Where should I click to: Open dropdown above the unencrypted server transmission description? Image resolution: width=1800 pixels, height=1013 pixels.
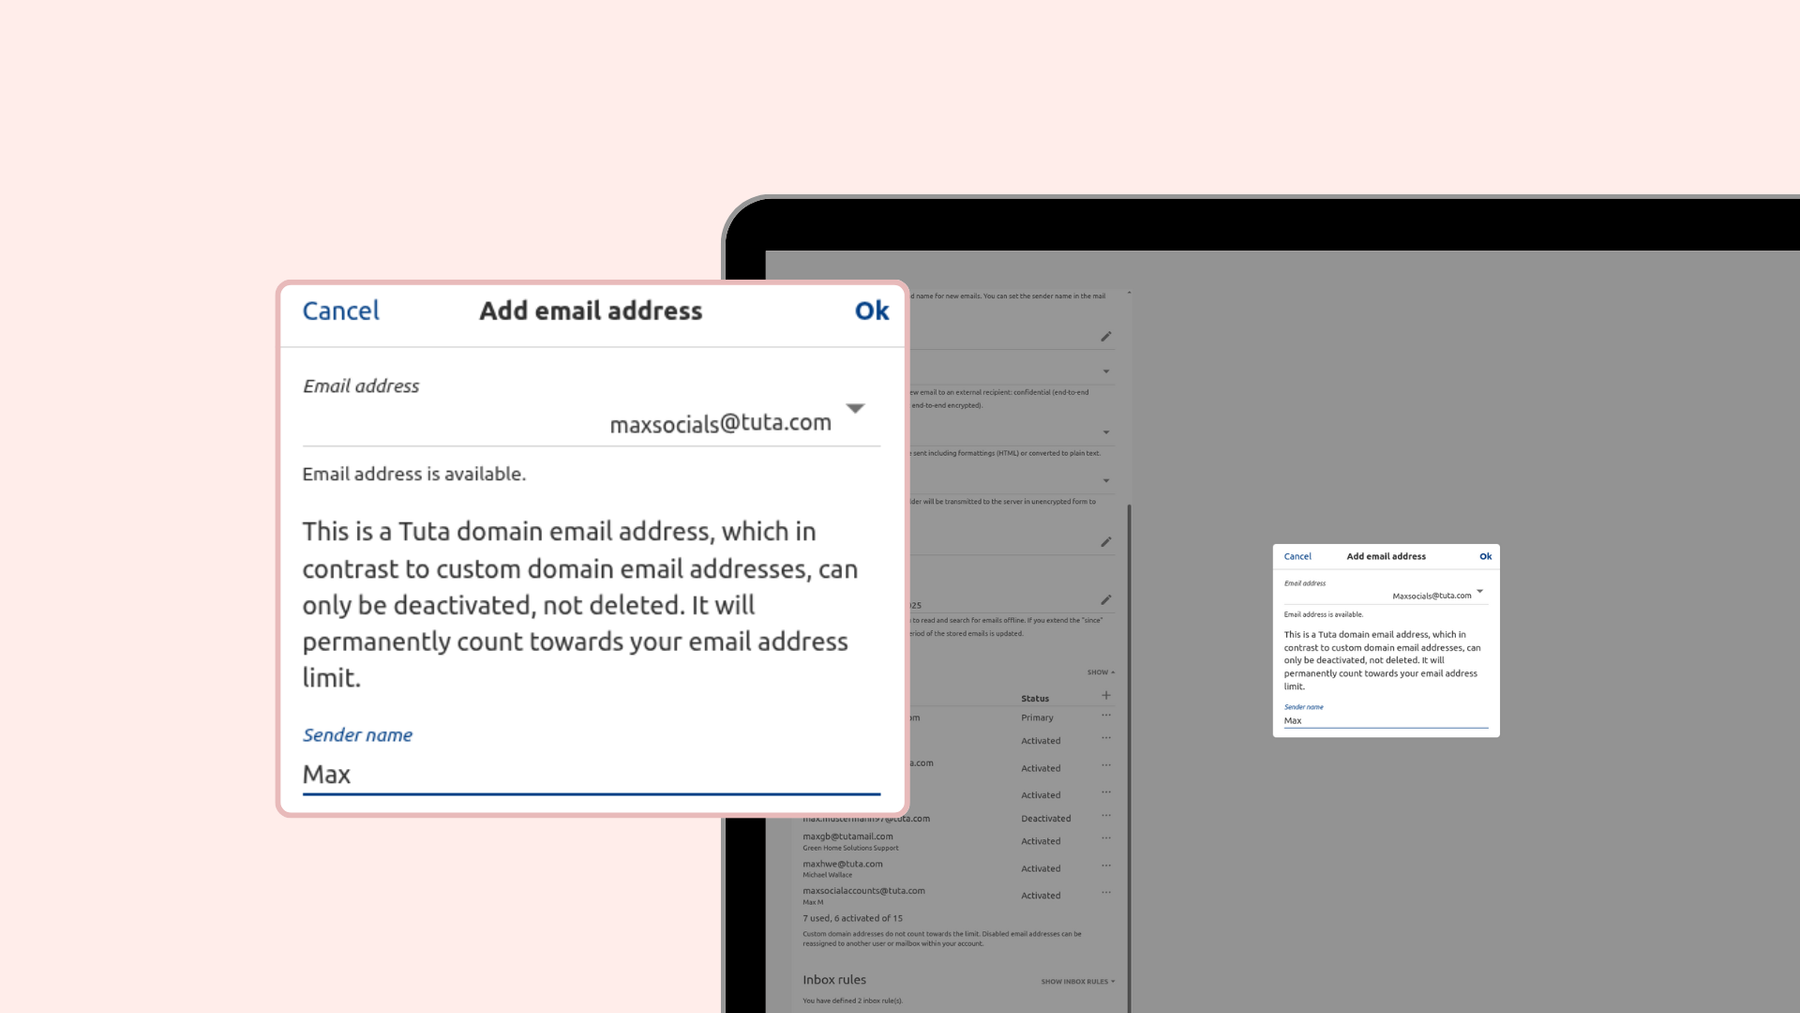coord(1106,481)
